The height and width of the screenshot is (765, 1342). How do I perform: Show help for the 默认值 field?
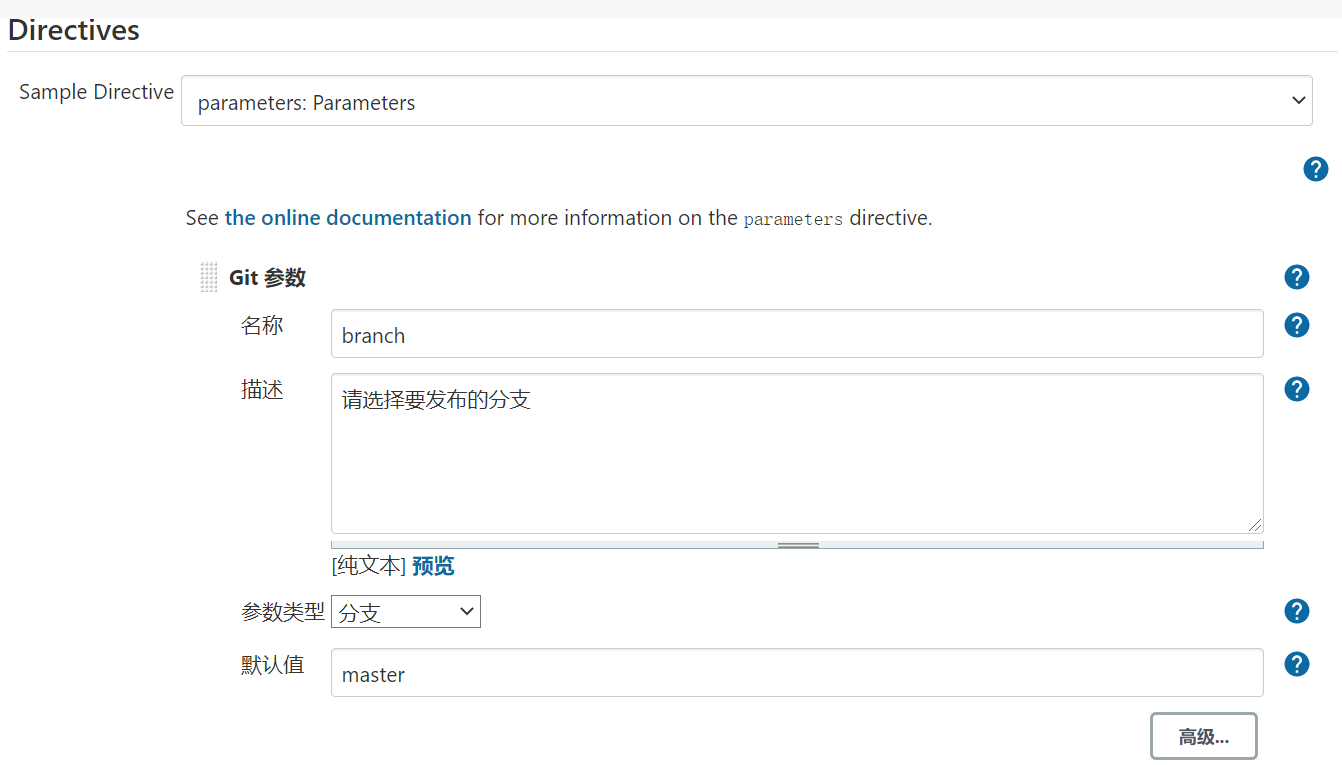click(1297, 664)
